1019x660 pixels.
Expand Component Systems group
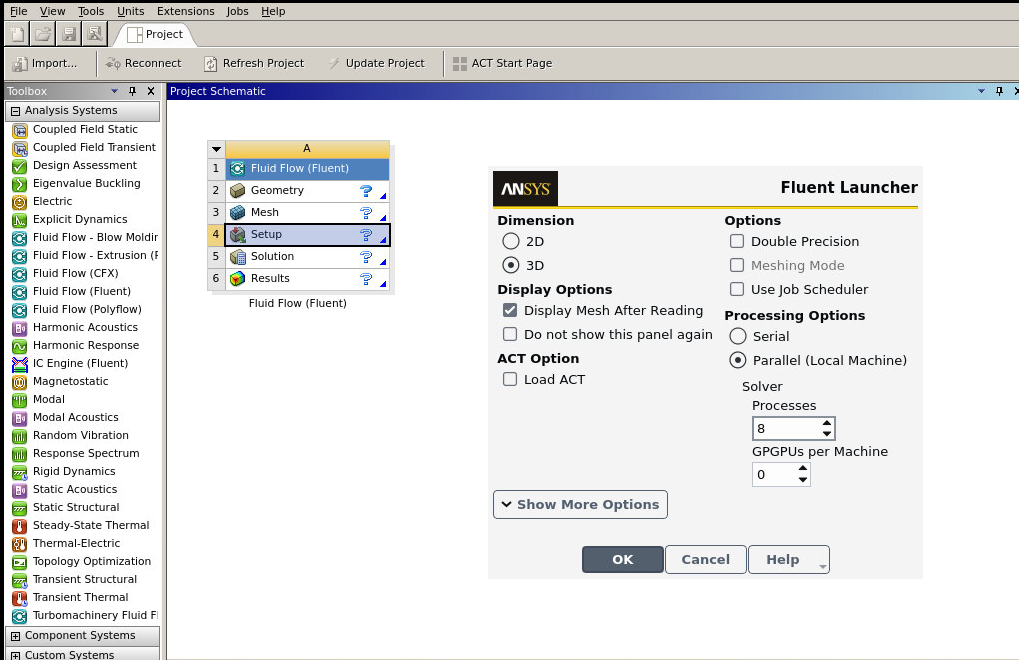(16, 636)
